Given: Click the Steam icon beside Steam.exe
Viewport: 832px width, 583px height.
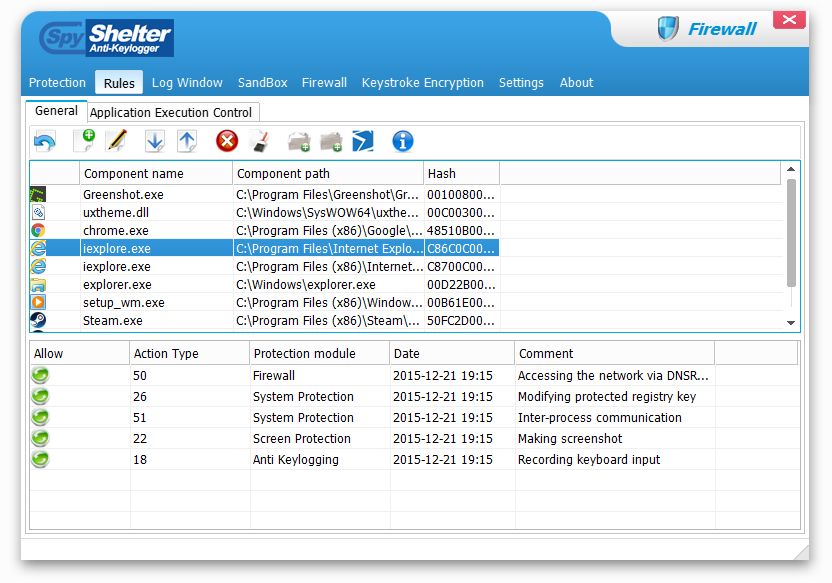Looking at the screenshot, I should [38, 320].
